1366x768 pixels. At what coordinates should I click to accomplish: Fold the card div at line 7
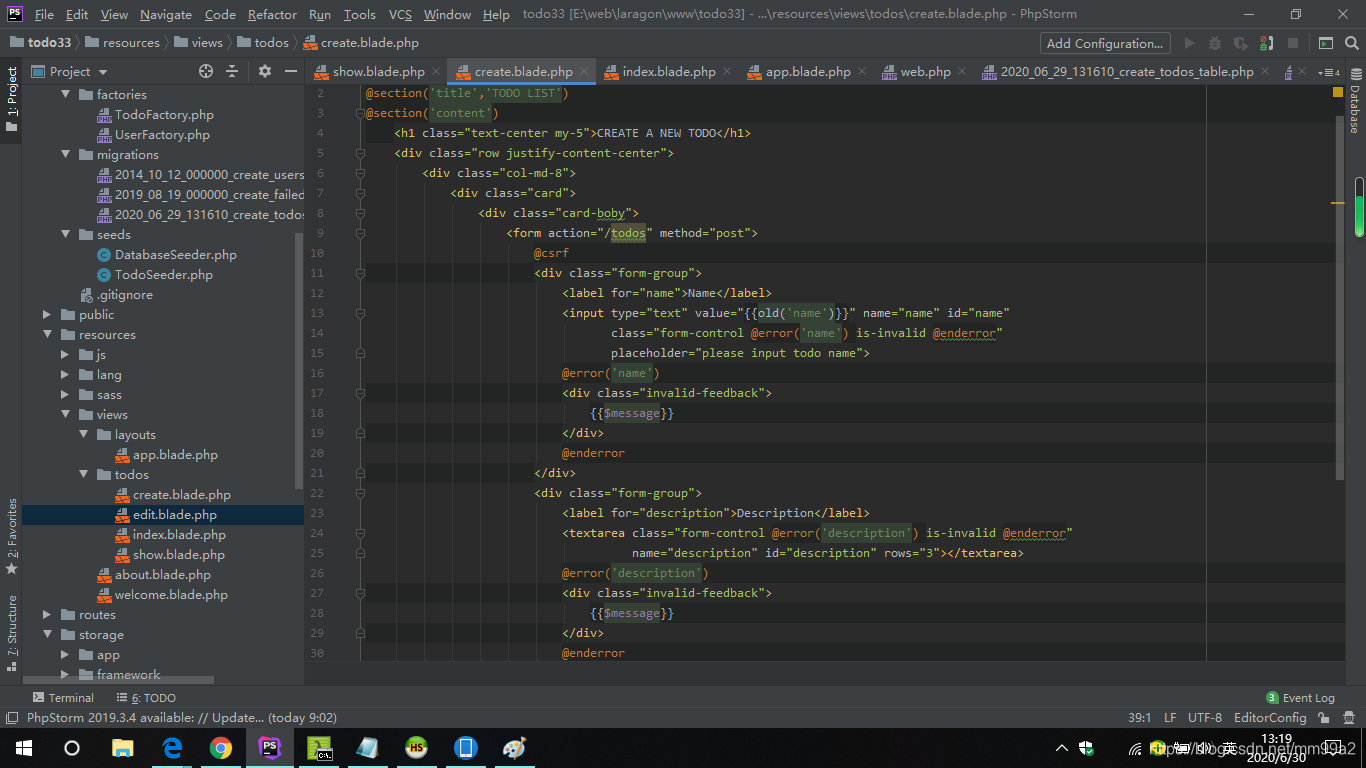click(360, 193)
